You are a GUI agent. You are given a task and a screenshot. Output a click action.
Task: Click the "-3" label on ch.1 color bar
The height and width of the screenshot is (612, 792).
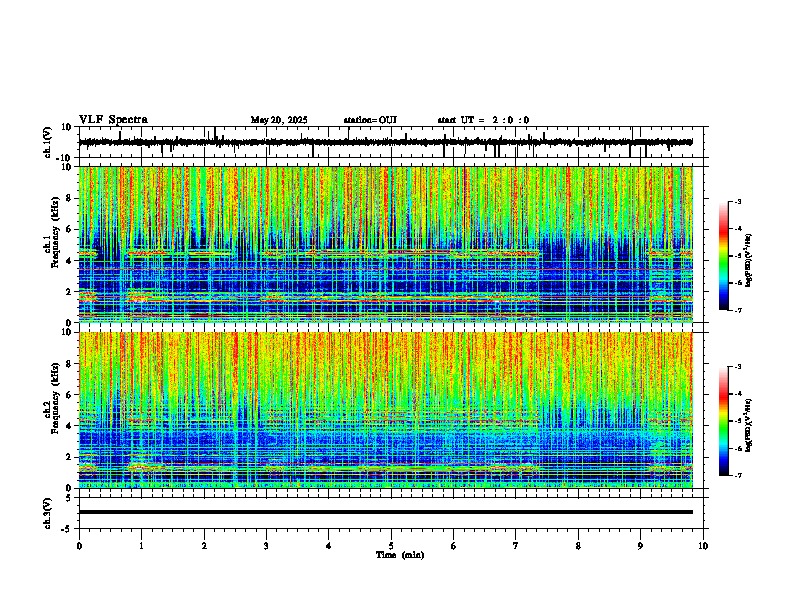(x=738, y=202)
